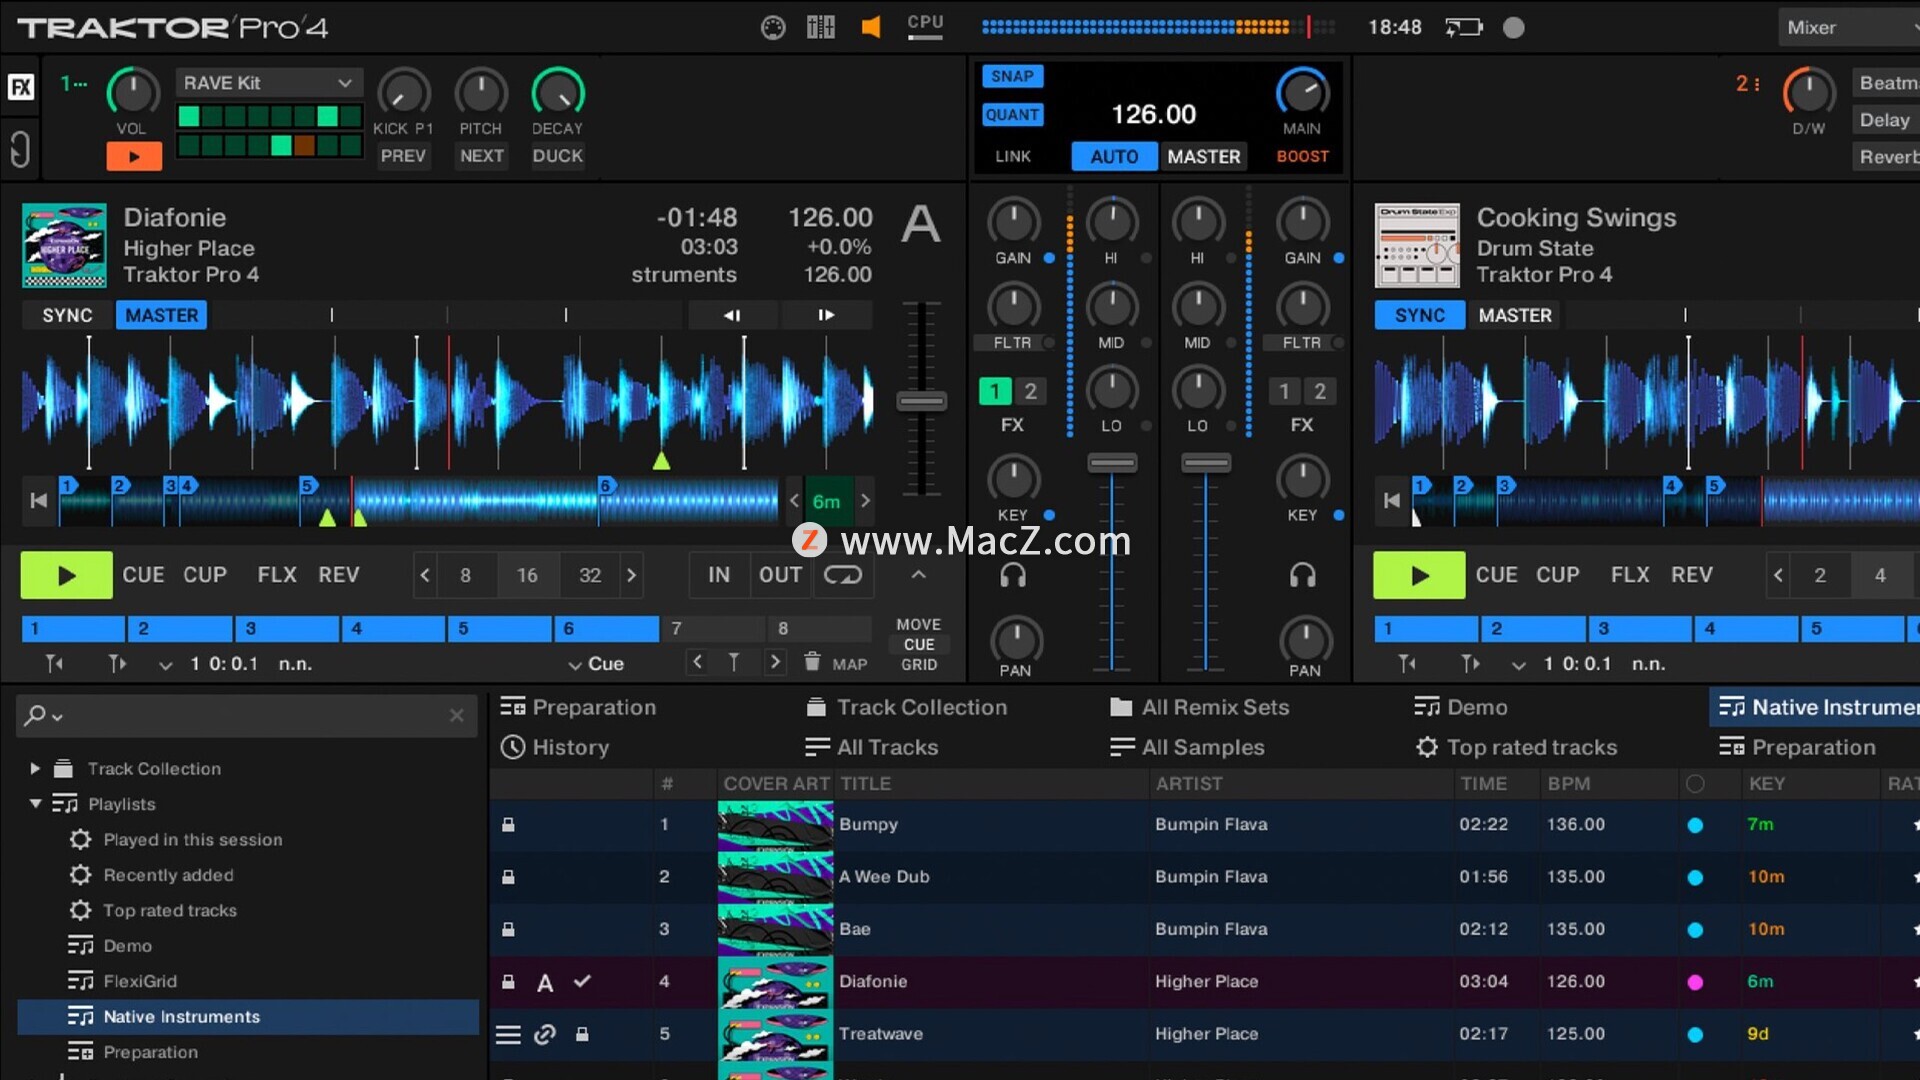Open cue selector dropdown on Deck A
The height and width of the screenshot is (1080, 1920).
pyautogui.click(x=166, y=664)
